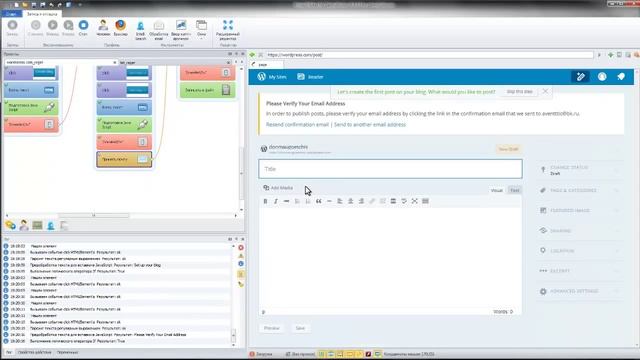The height and width of the screenshot is (360, 640).
Task: Switch to the Переменные tab
Action: [67, 352]
